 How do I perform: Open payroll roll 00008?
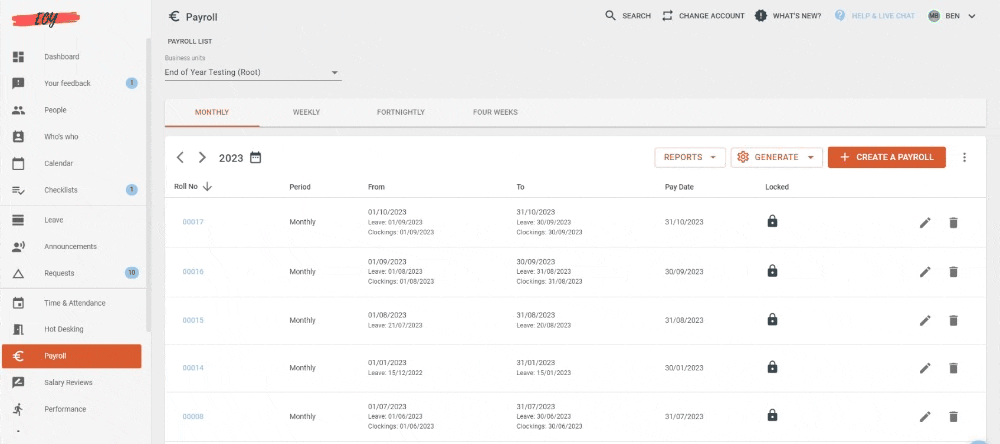coord(193,417)
